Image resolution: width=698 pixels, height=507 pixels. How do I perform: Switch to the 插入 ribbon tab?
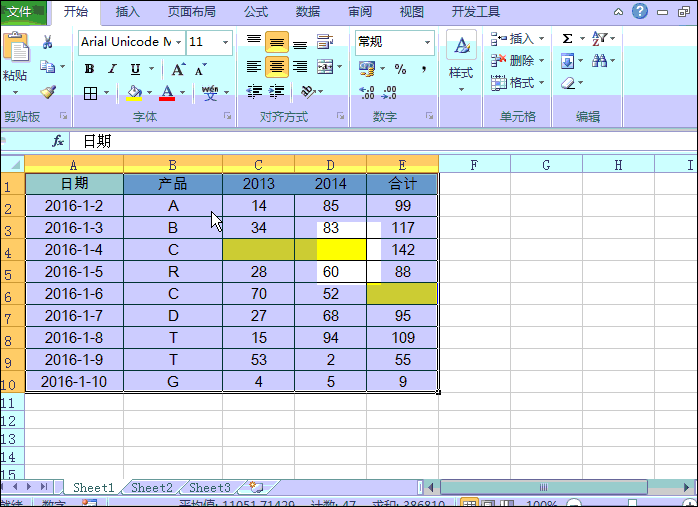128,12
